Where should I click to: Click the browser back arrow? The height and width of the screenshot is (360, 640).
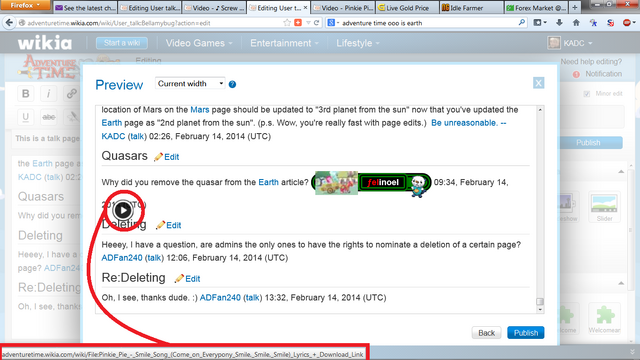coord(9,23)
